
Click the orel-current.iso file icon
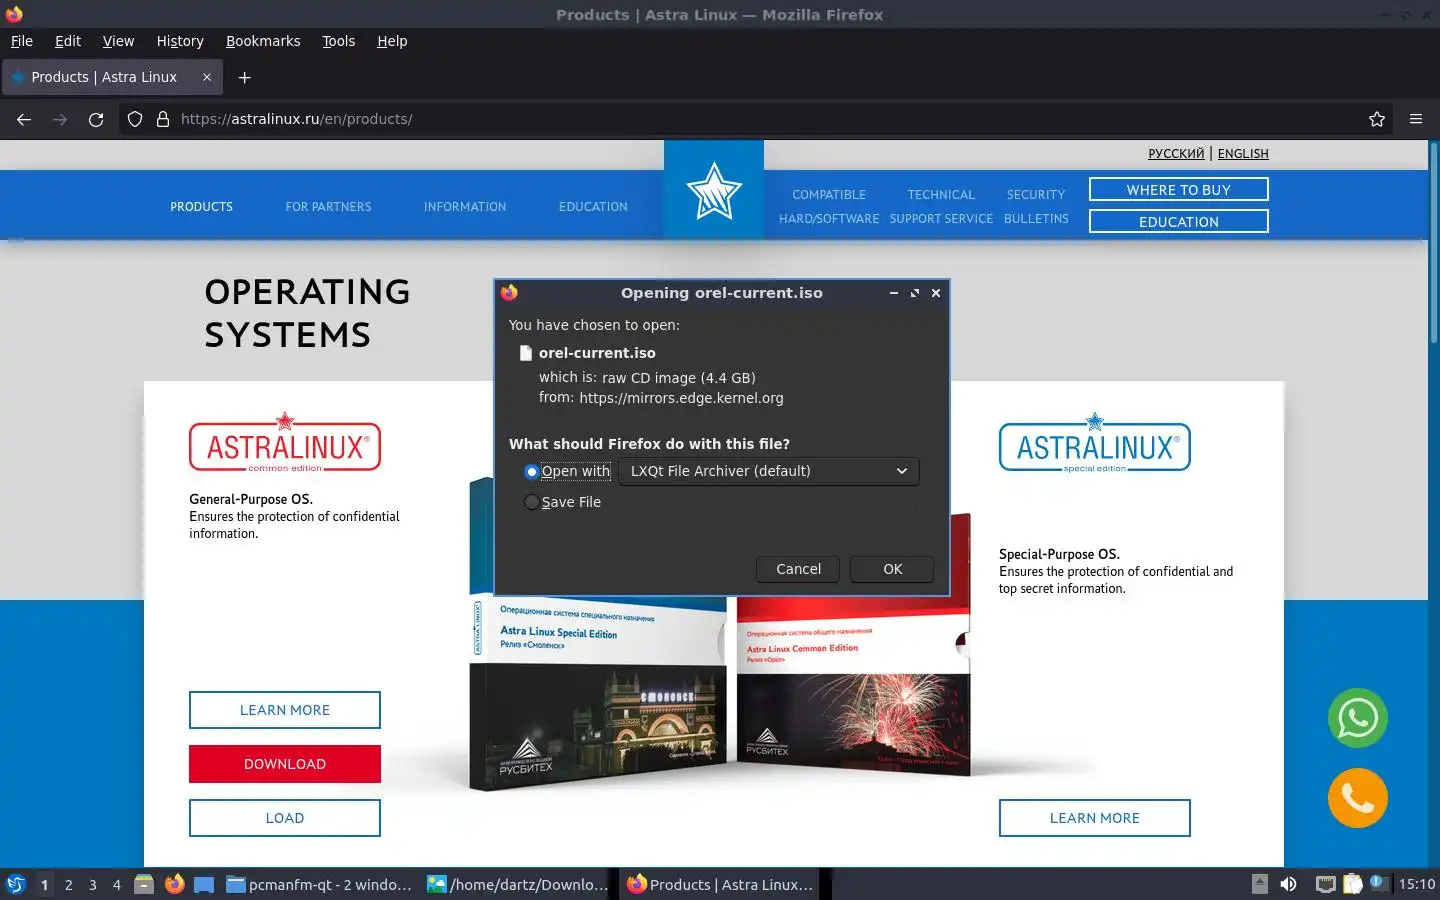(x=526, y=353)
